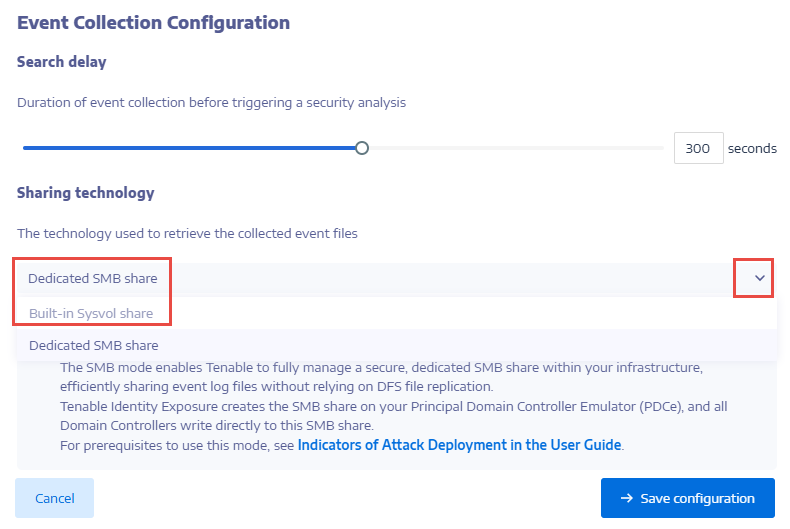The image size is (790, 529).
Task: Focus the 300 seconds input field
Action: pos(698,148)
